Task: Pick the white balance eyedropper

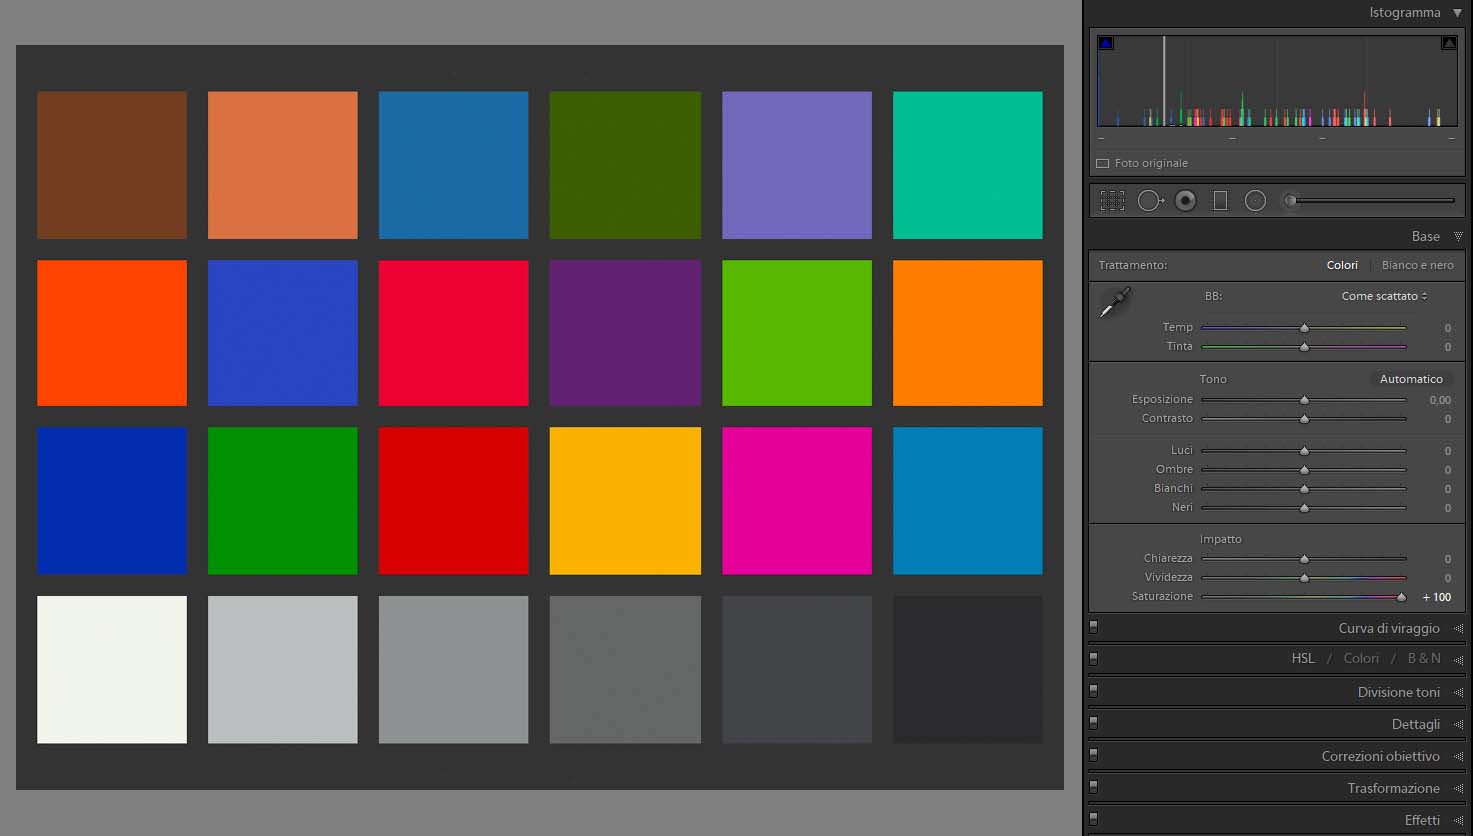Action: point(1114,302)
